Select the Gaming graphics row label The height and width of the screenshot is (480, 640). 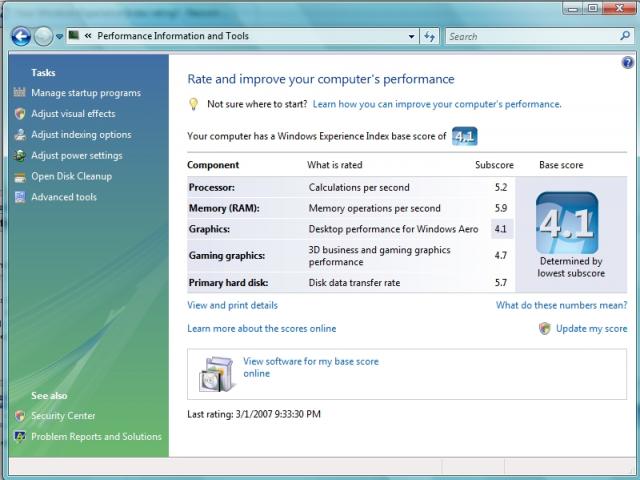point(227,256)
